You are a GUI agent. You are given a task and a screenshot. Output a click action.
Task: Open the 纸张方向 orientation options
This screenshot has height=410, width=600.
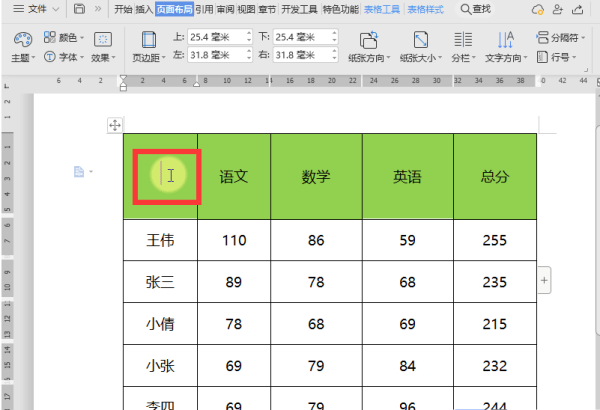(x=369, y=47)
